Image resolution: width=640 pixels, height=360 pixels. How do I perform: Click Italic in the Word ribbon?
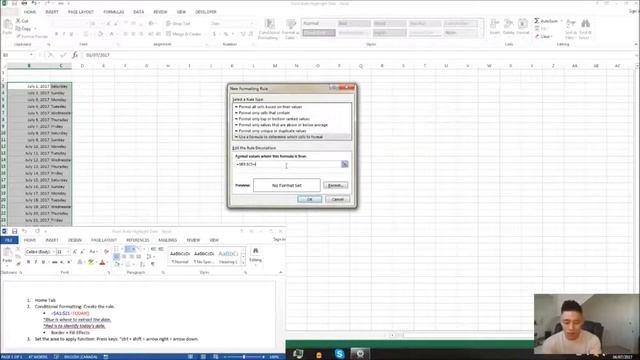click(x=36, y=262)
